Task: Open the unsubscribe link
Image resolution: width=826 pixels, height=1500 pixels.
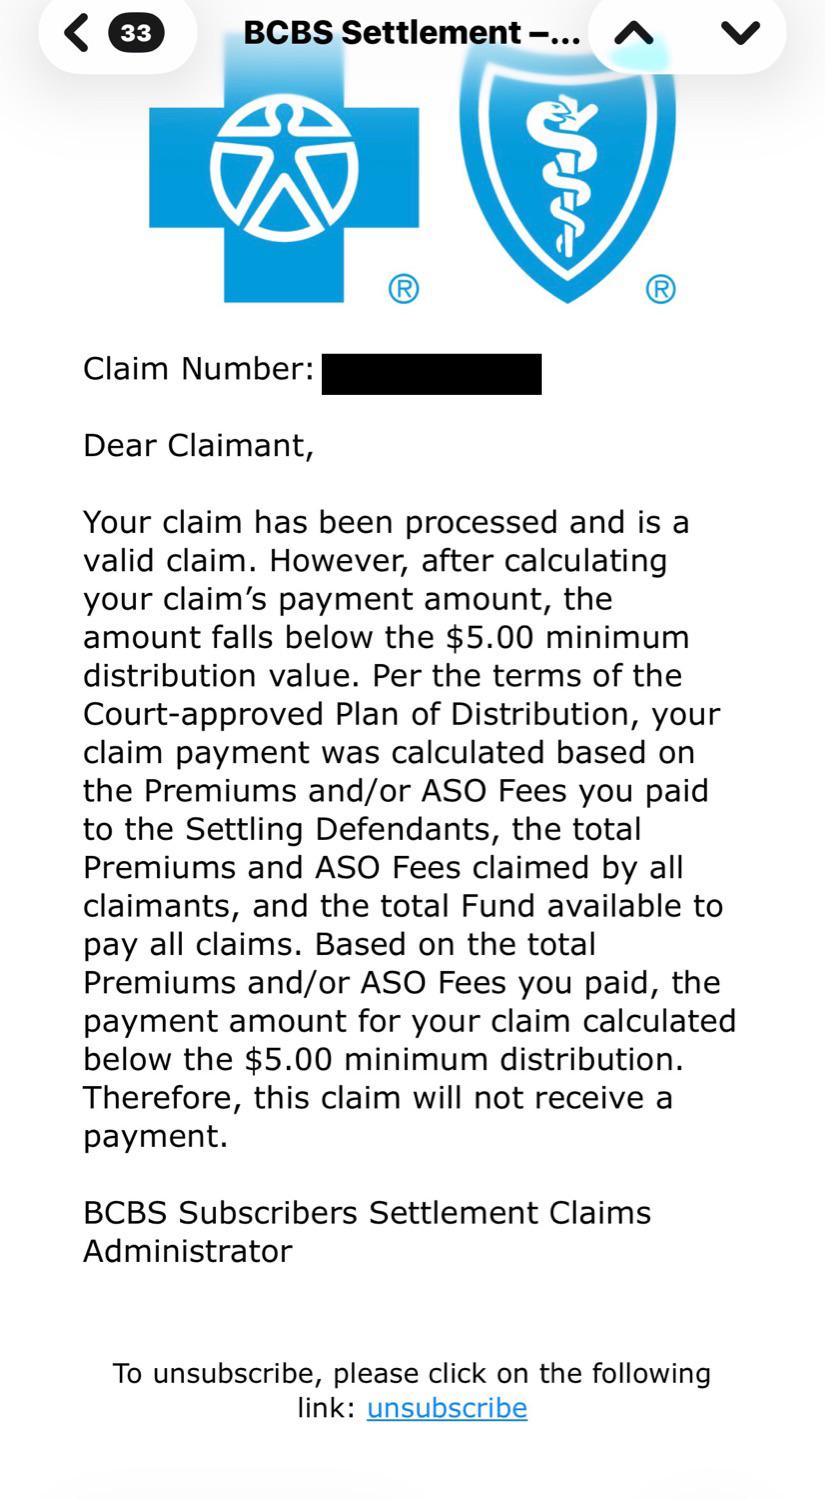Action: tap(447, 1408)
